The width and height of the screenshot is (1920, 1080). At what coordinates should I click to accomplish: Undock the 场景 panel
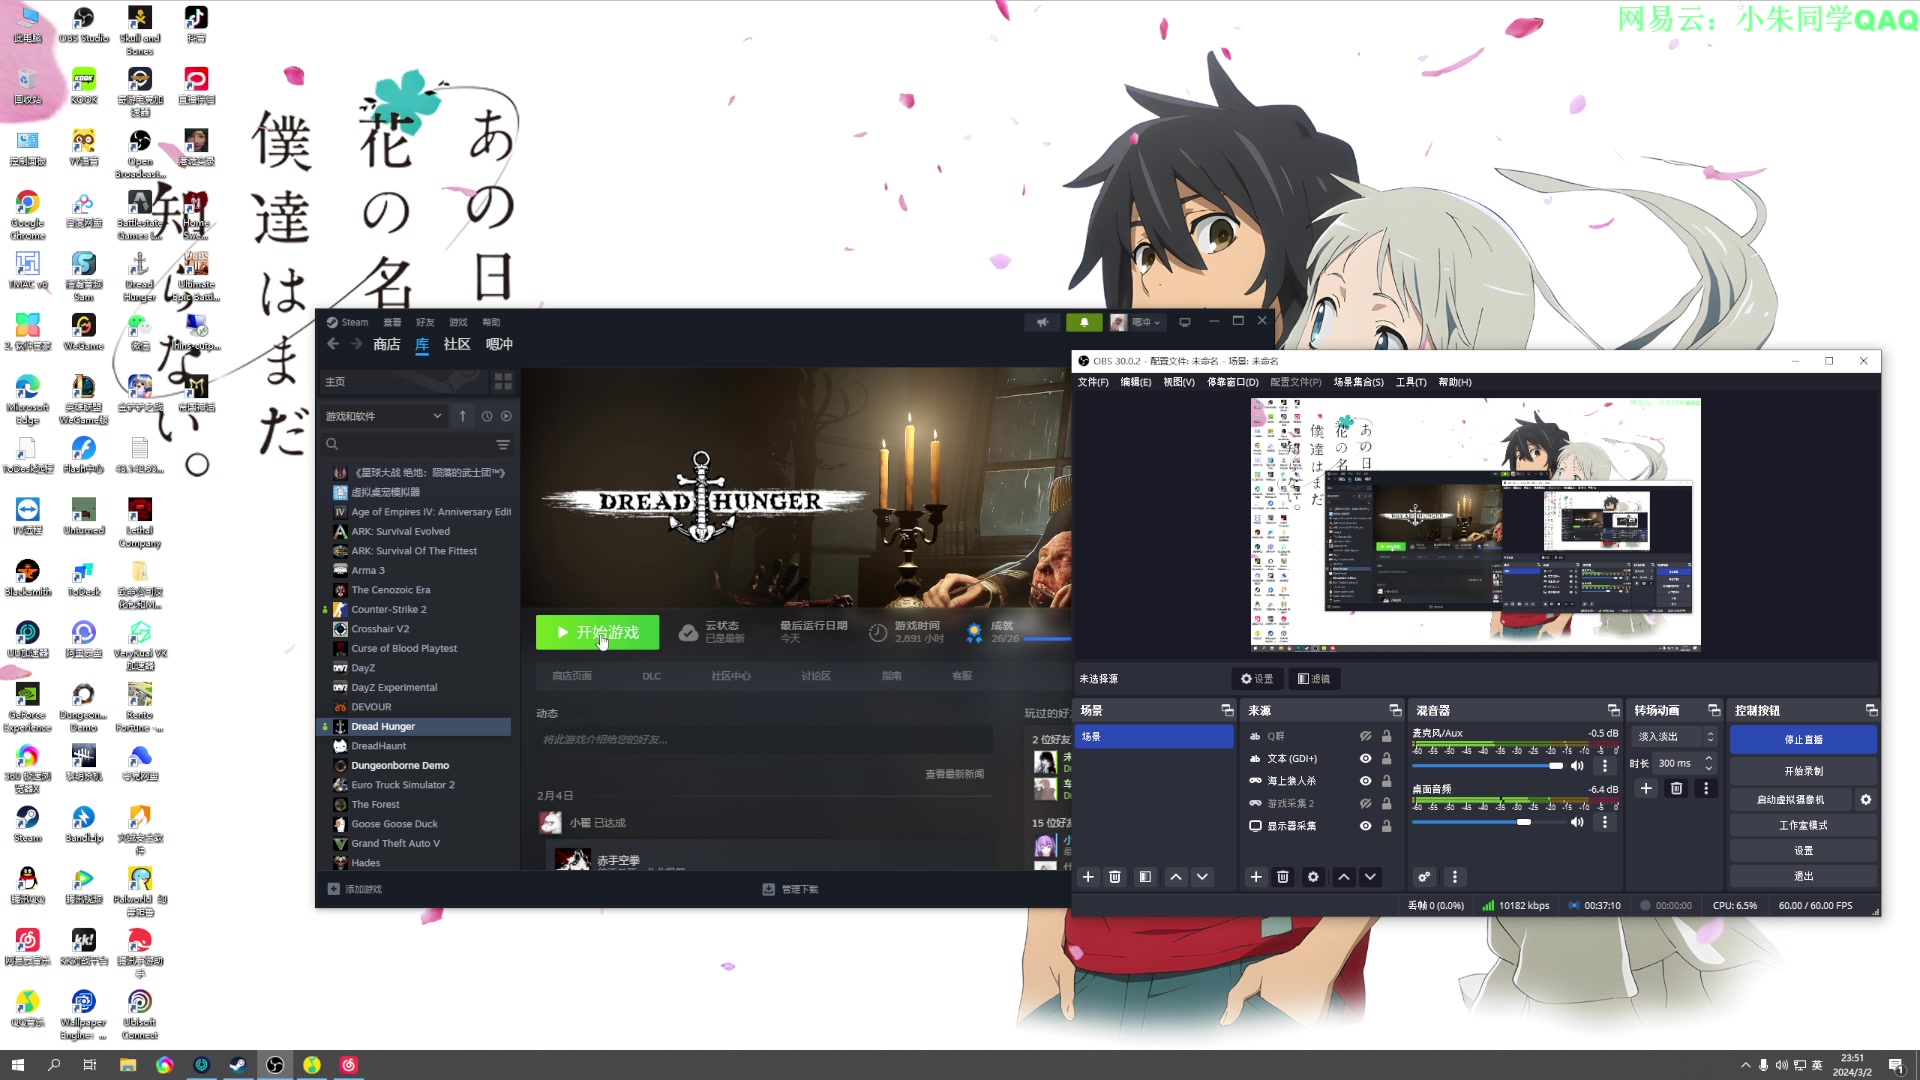pos(1227,710)
